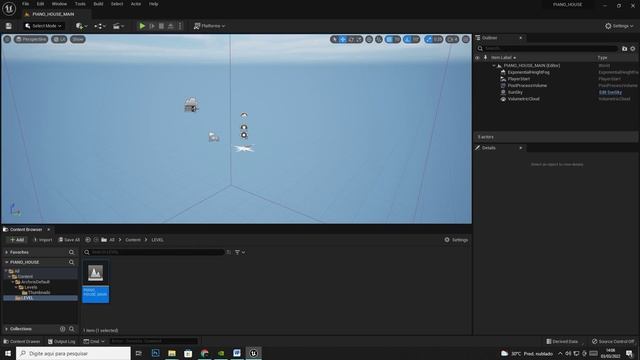Toggle surface snapping icon in viewport
640x360 pixels.
point(379,39)
